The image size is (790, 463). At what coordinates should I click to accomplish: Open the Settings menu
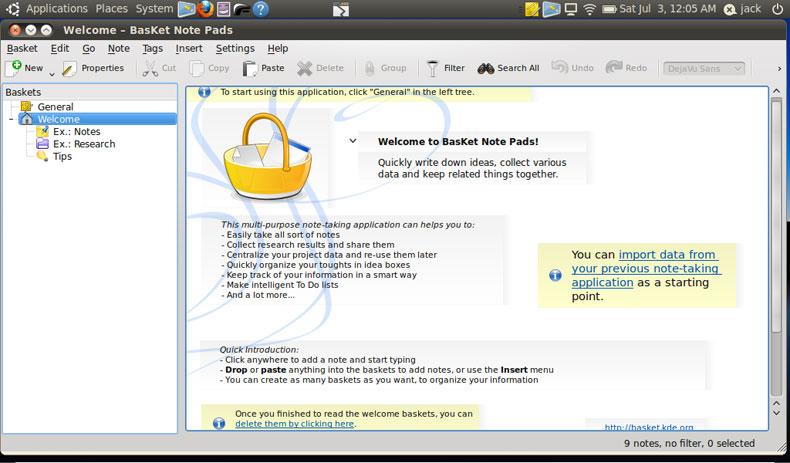(235, 48)
